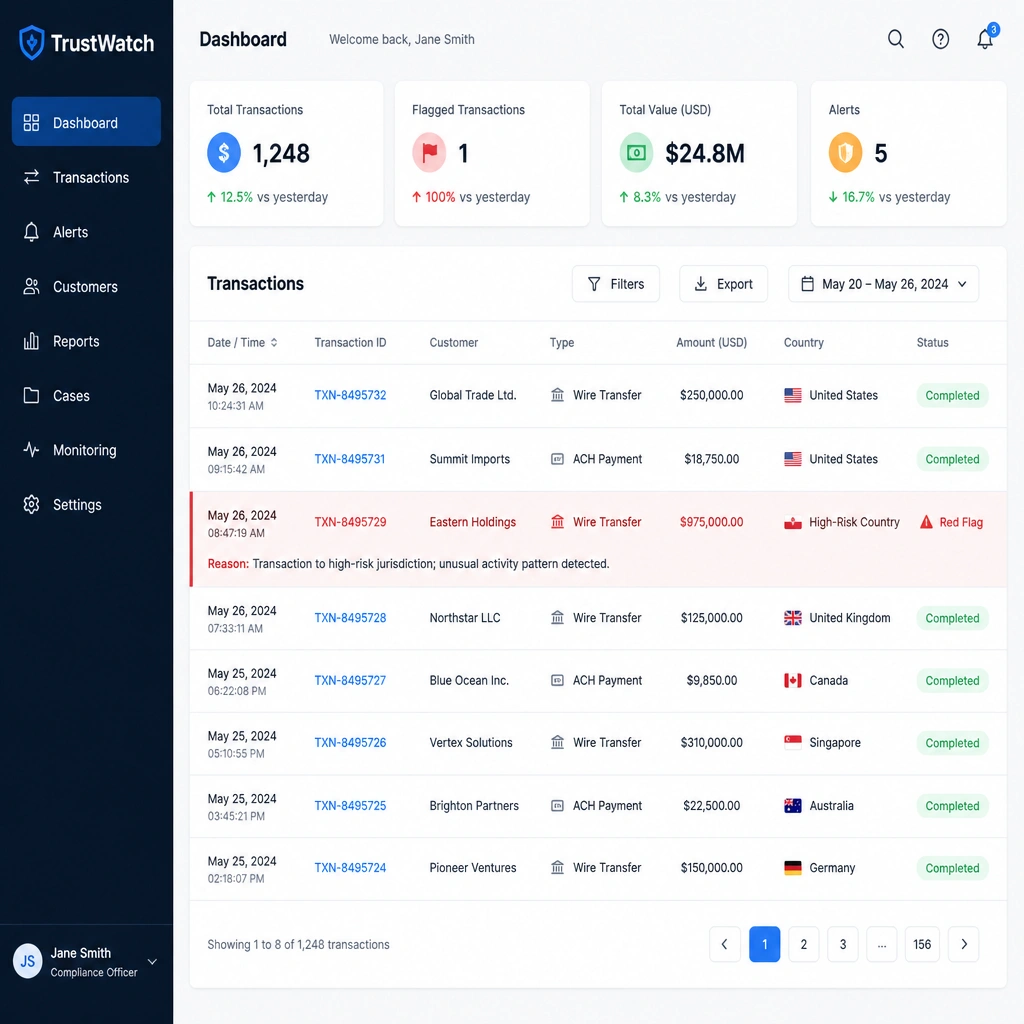Open transaction TXN-8495732
Image resolution: width=1024 pixels, height=1024 pixels.
pos(350,395)
